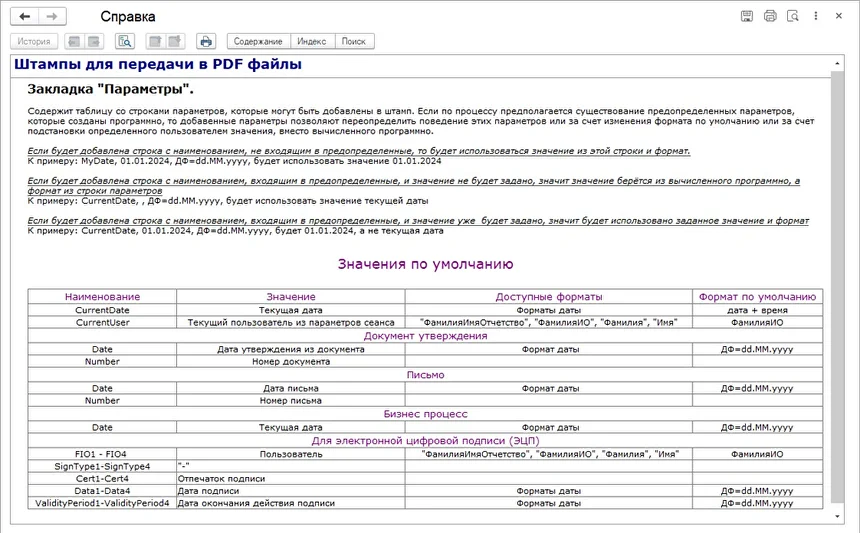The height and width of the screenshot is (533, 860).
Task: Click the find-in-page magnifier toolbar icon
Action: click(125, 41)
